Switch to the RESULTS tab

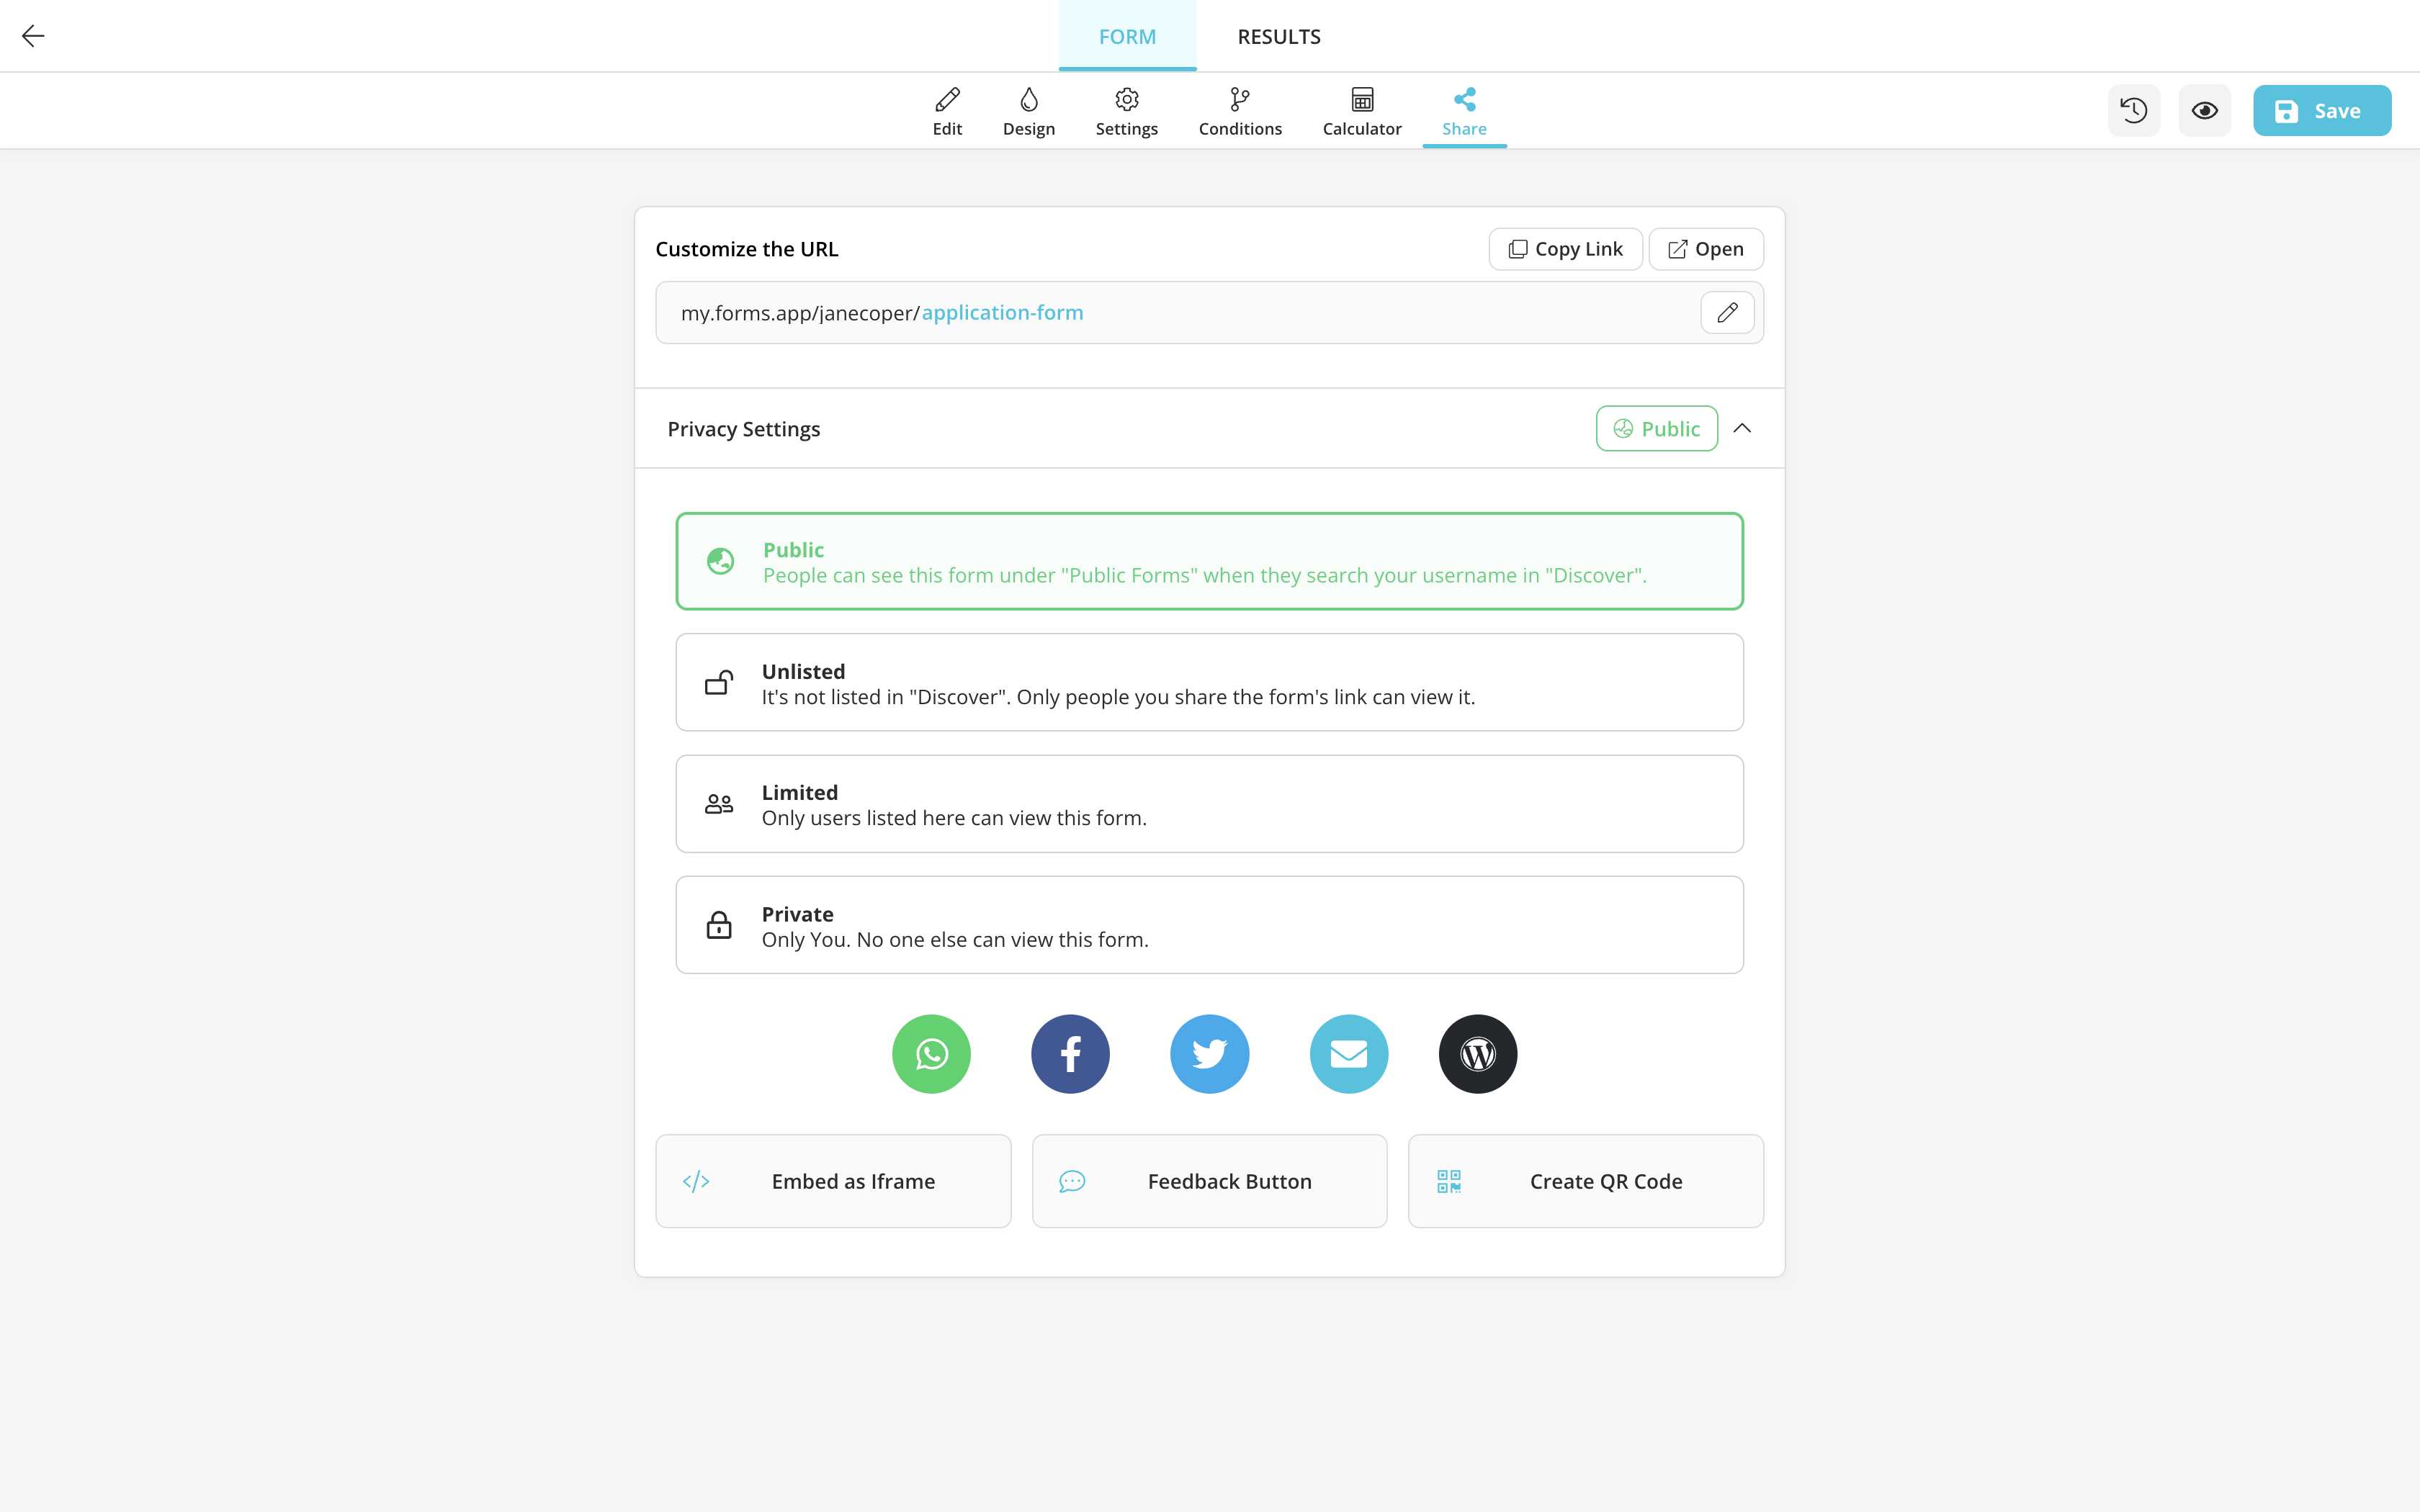pyautogui.click(x=1279, y=36)
